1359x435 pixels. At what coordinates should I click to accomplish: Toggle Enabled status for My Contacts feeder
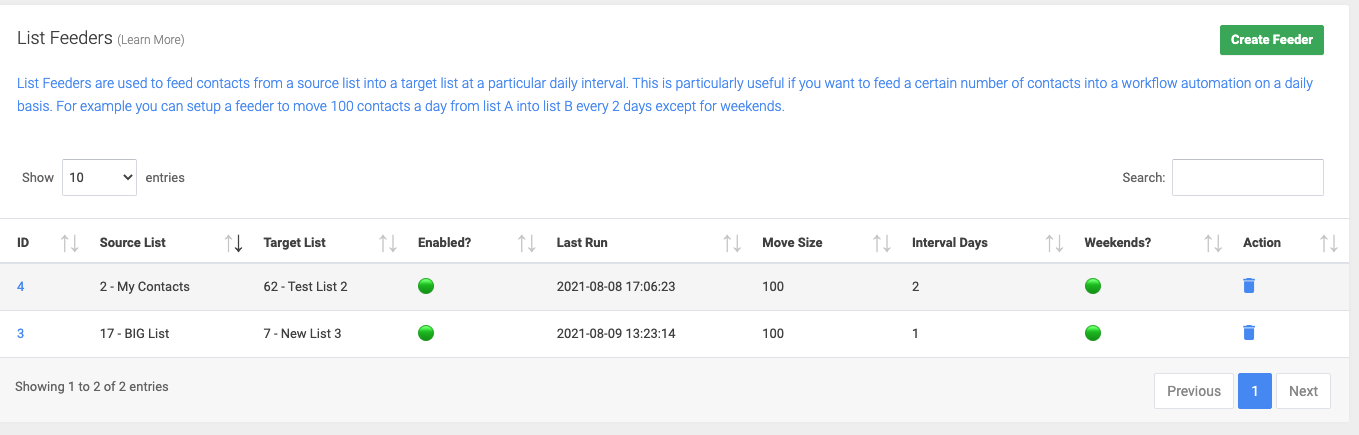(426, 286)
